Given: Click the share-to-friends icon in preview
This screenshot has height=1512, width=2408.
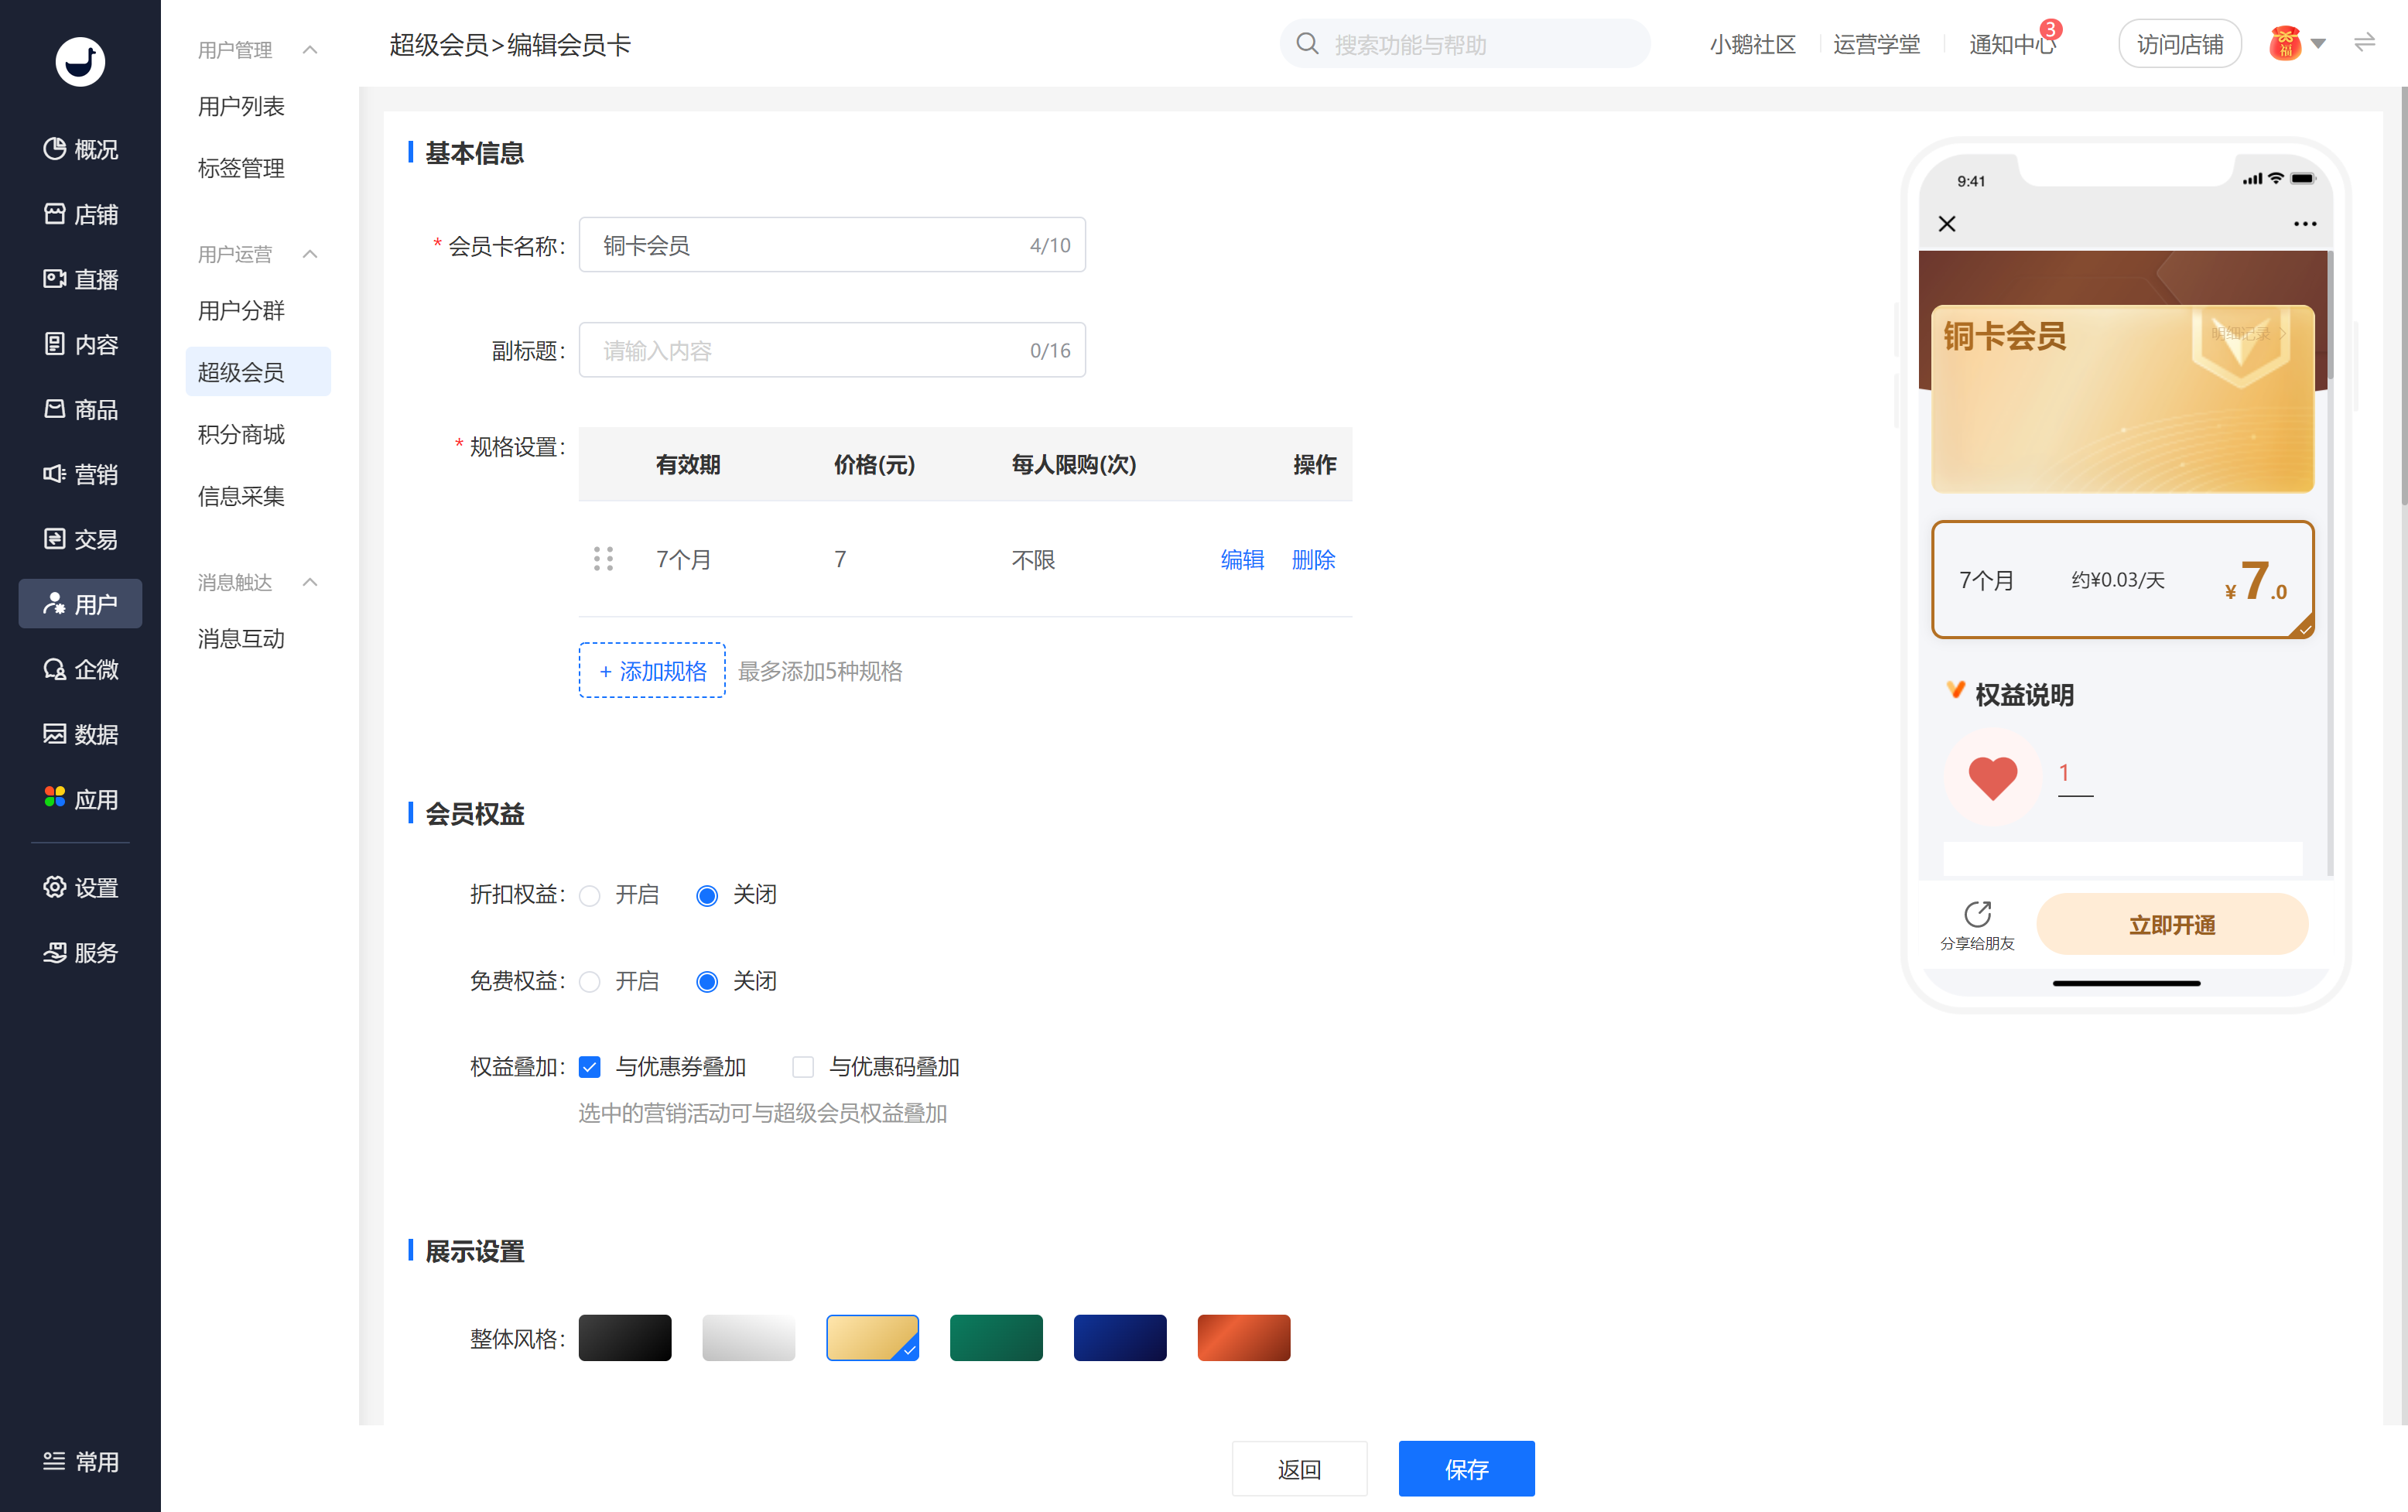Looking at the screenshot, I should click(1977, 914).
